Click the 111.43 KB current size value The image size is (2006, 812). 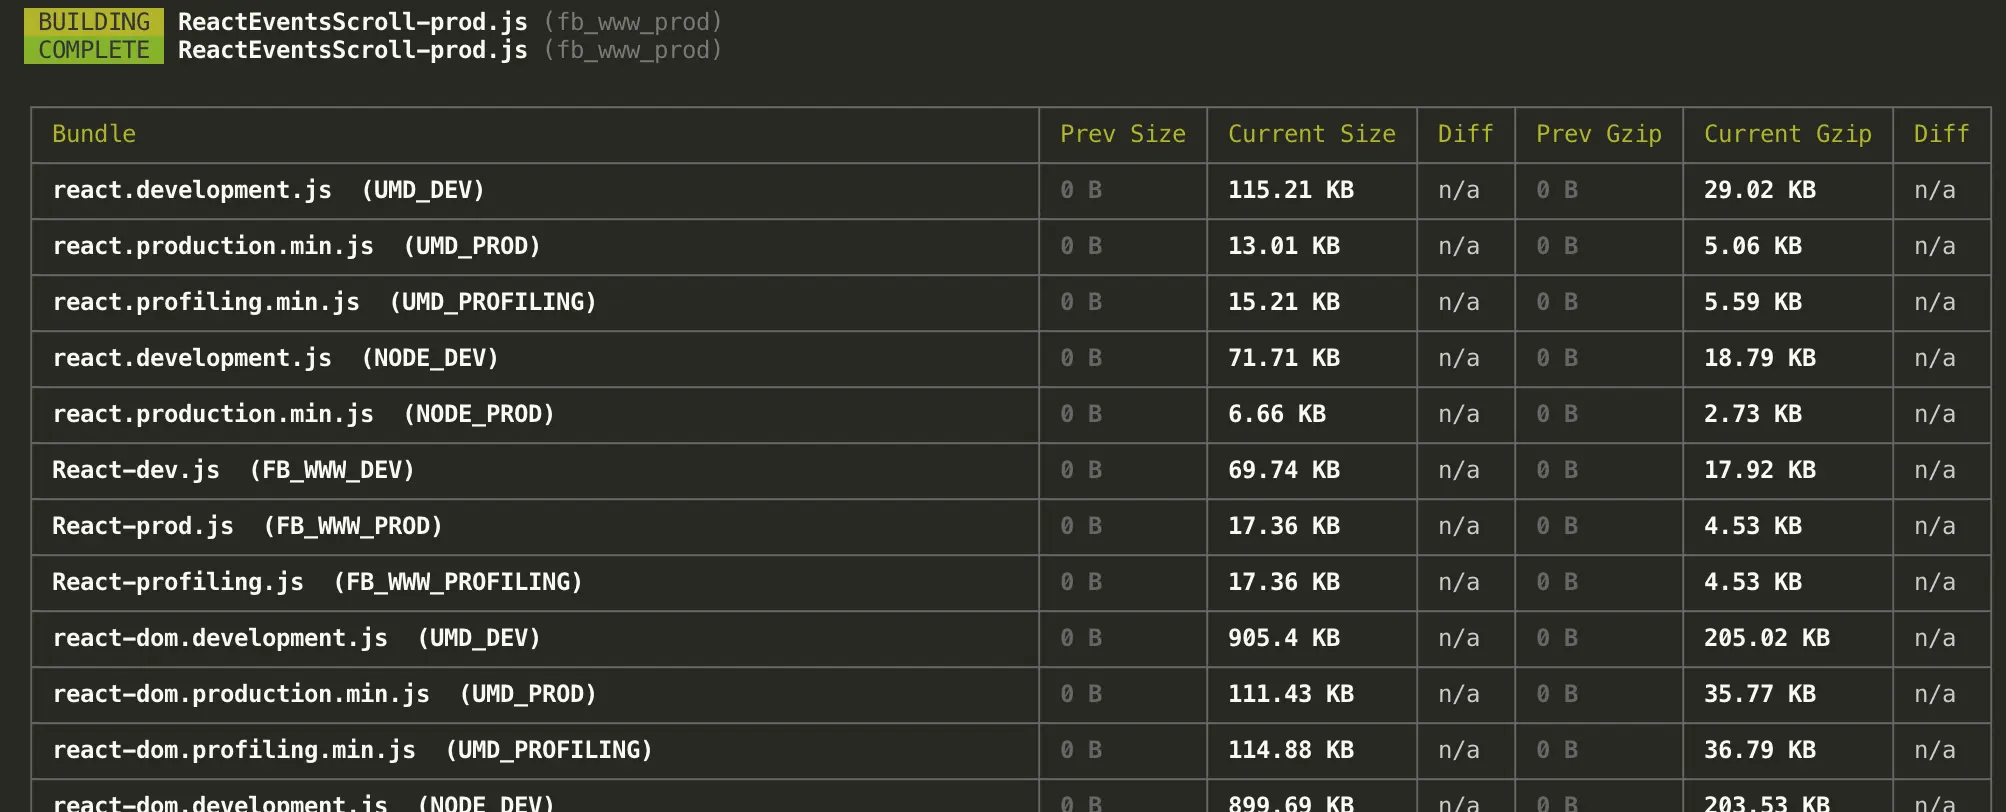[x=1291, y=694]
